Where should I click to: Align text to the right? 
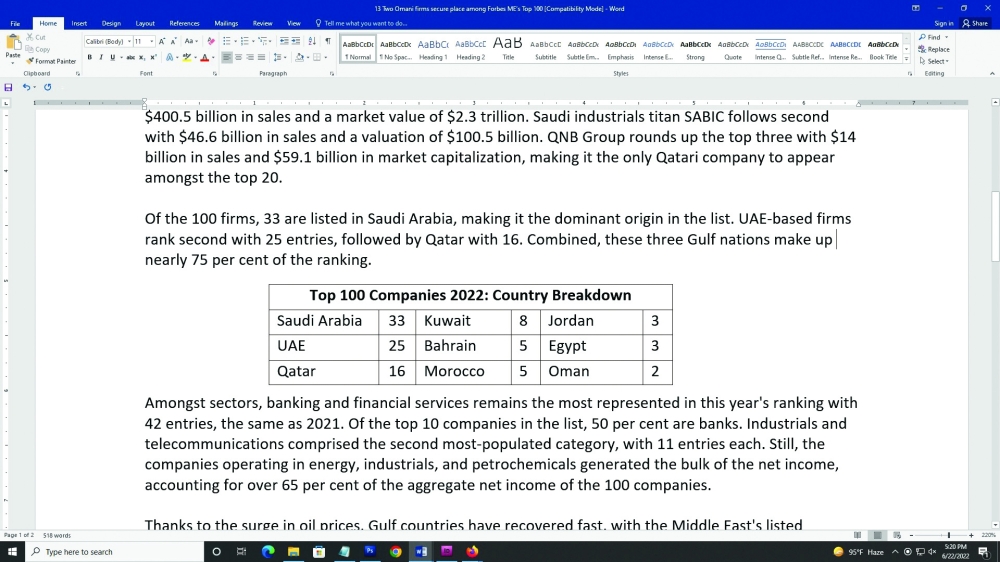(250, 57)
